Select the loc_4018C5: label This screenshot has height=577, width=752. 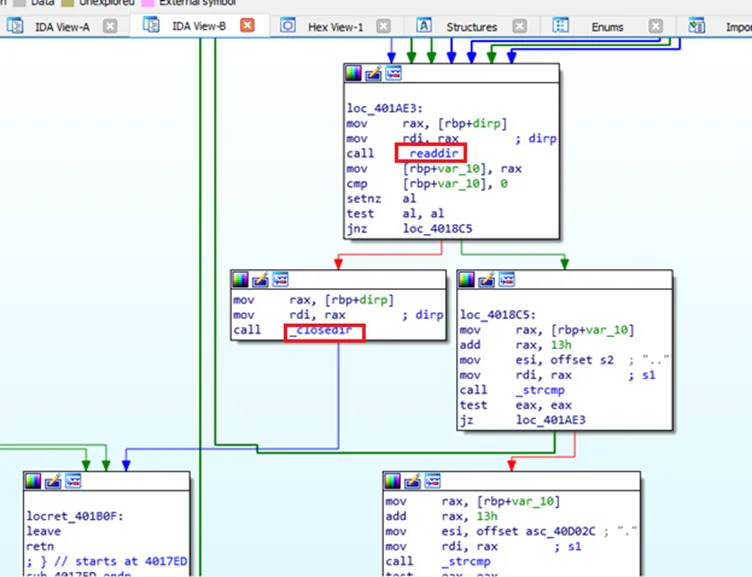pyautogui.click(x=498, y=315)
